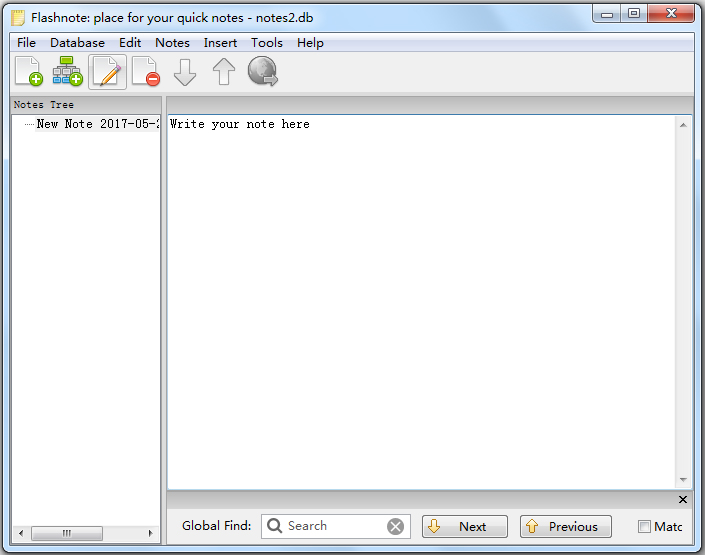
Task: Select the New Note 2017-05 tree item
Action: coord(97,124)
